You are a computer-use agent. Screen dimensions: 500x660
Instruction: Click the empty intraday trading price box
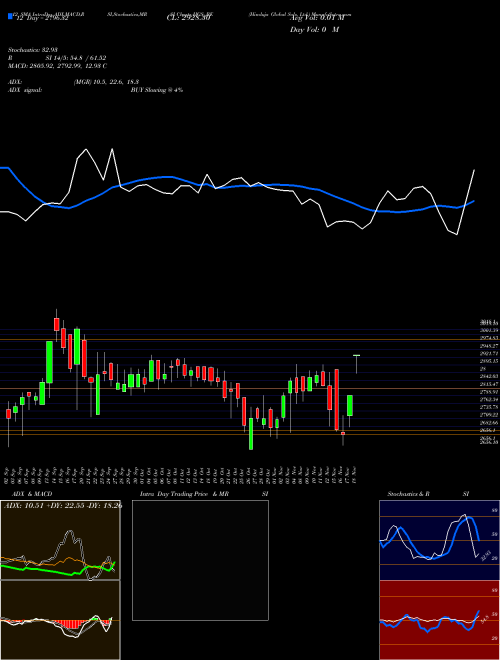200,560
